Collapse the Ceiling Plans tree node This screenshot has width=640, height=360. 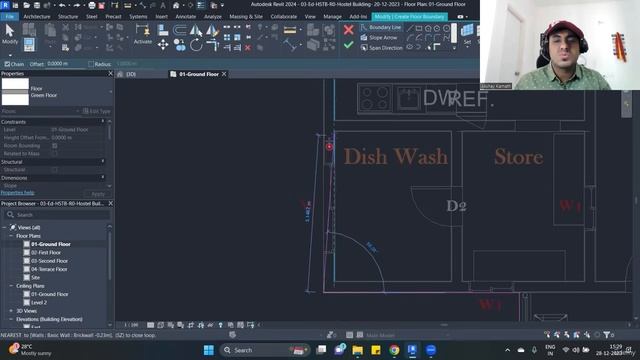(11, 286)
